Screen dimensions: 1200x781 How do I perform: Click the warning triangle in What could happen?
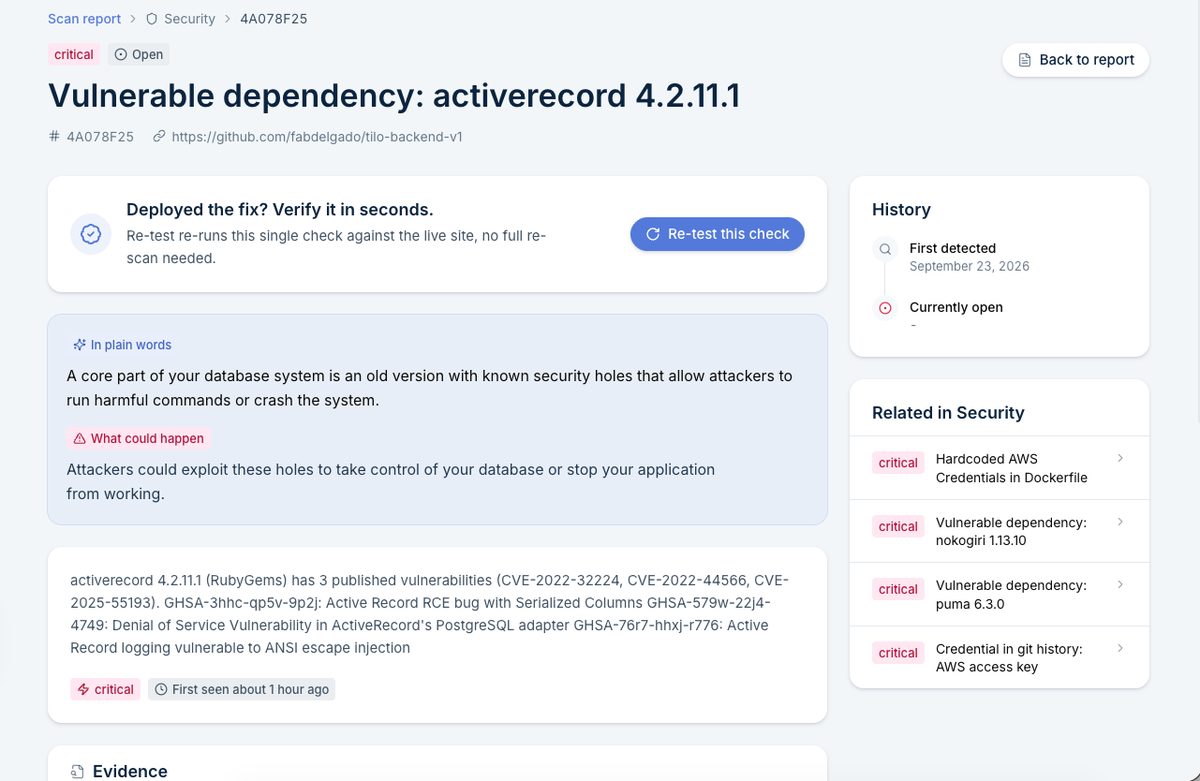pyautogui.click(x=79, y=439)
